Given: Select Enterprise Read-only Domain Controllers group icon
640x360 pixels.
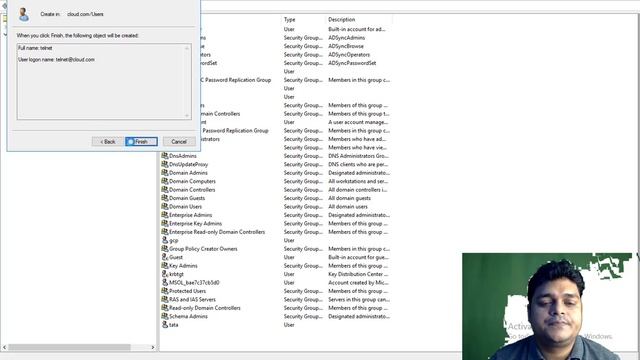Looking at the screenshot, I should point(165,231).
